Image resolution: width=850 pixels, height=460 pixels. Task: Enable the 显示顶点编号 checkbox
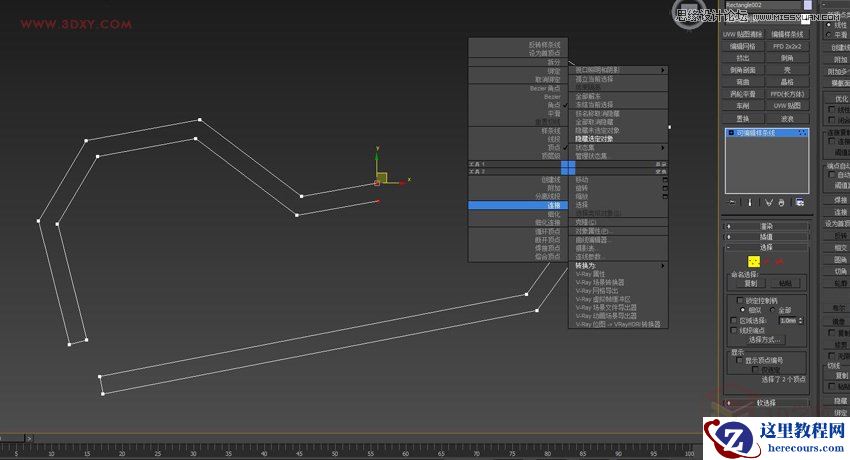(x=739, y=360)
